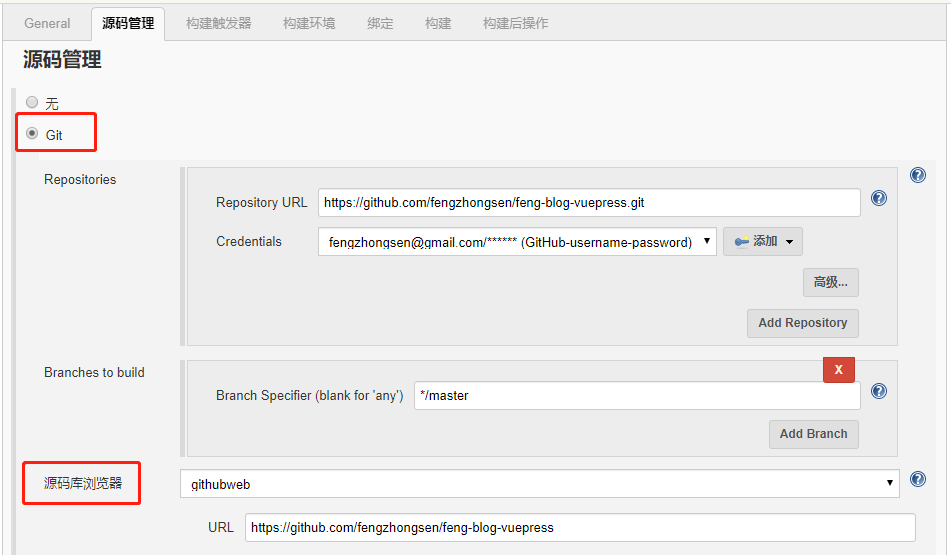Screen dimensions: 951x555
Task: Go to the 构建环境 tab
Action: coord(309,23)
